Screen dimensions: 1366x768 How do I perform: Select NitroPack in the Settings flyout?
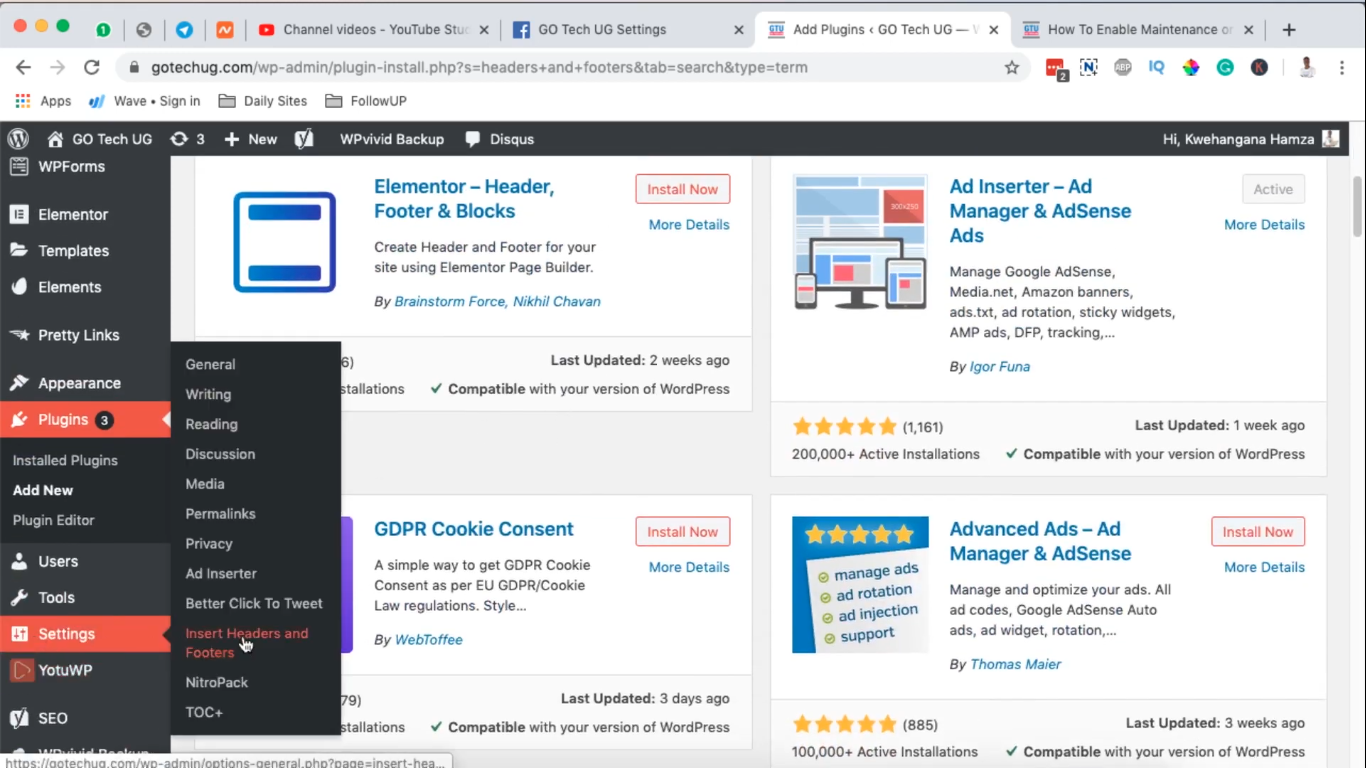(217, 682)
